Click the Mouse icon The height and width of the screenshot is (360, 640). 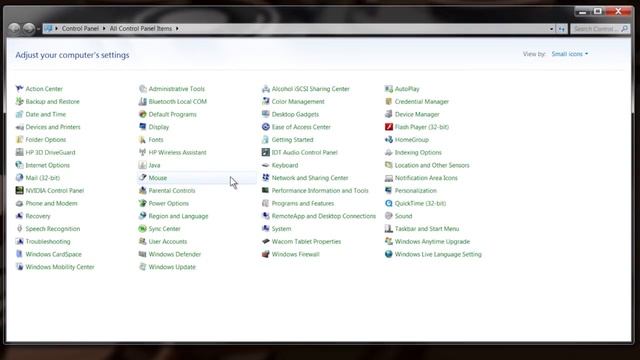point(142,178)
